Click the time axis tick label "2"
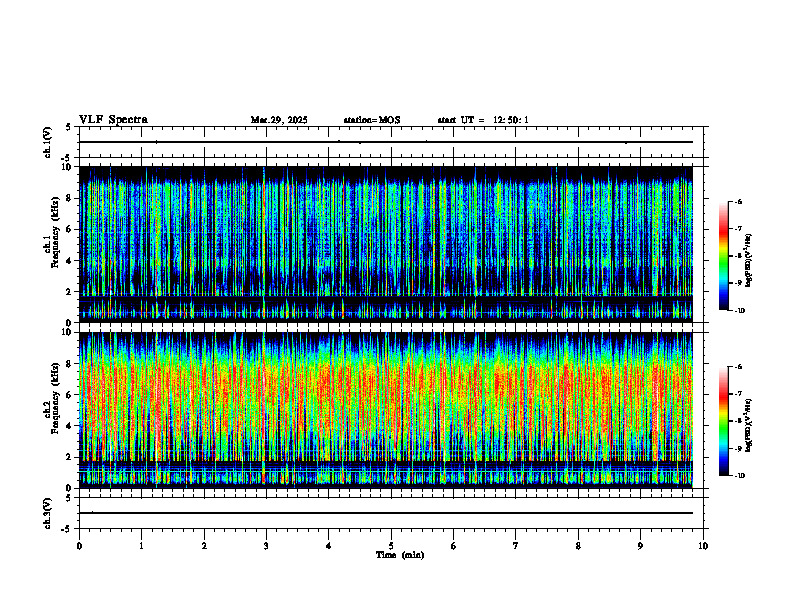The height and width of the screenshot is (612, 792). click(x=204, y=546)
